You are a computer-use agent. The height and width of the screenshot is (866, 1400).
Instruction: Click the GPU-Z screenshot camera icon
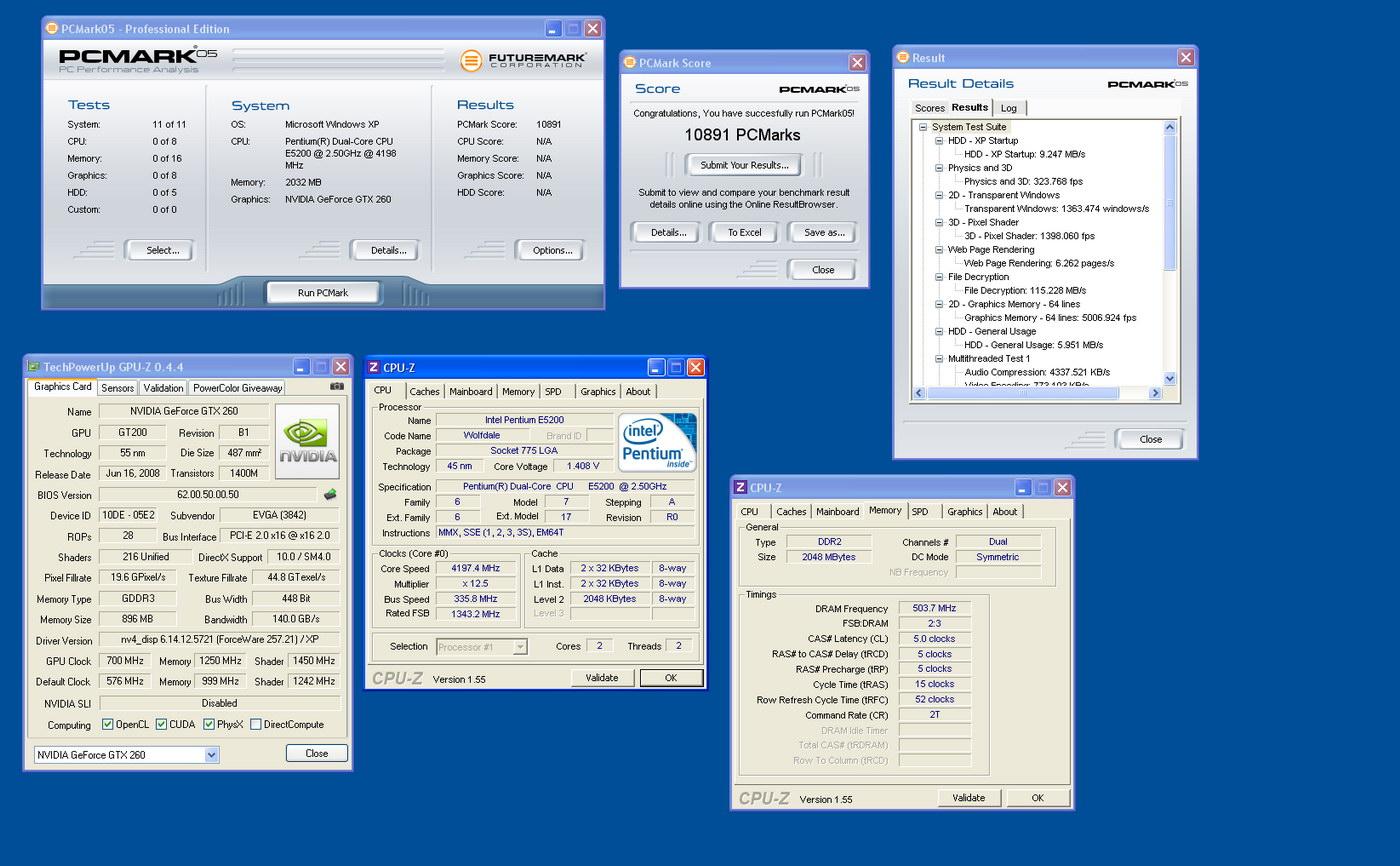pyautogui.click(x=337, y=386)
